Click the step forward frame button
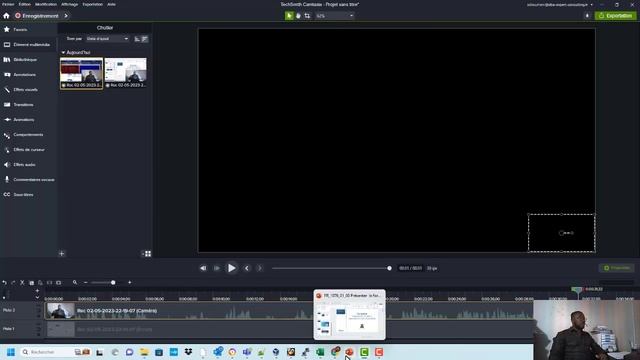This screenshot has height=360, width=640. pos(217,268)
